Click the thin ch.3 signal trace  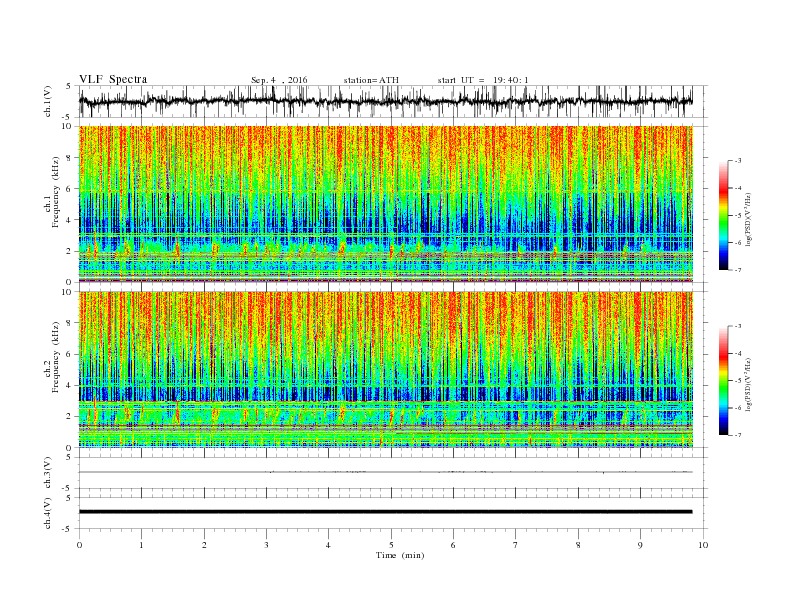click(385, 472)
